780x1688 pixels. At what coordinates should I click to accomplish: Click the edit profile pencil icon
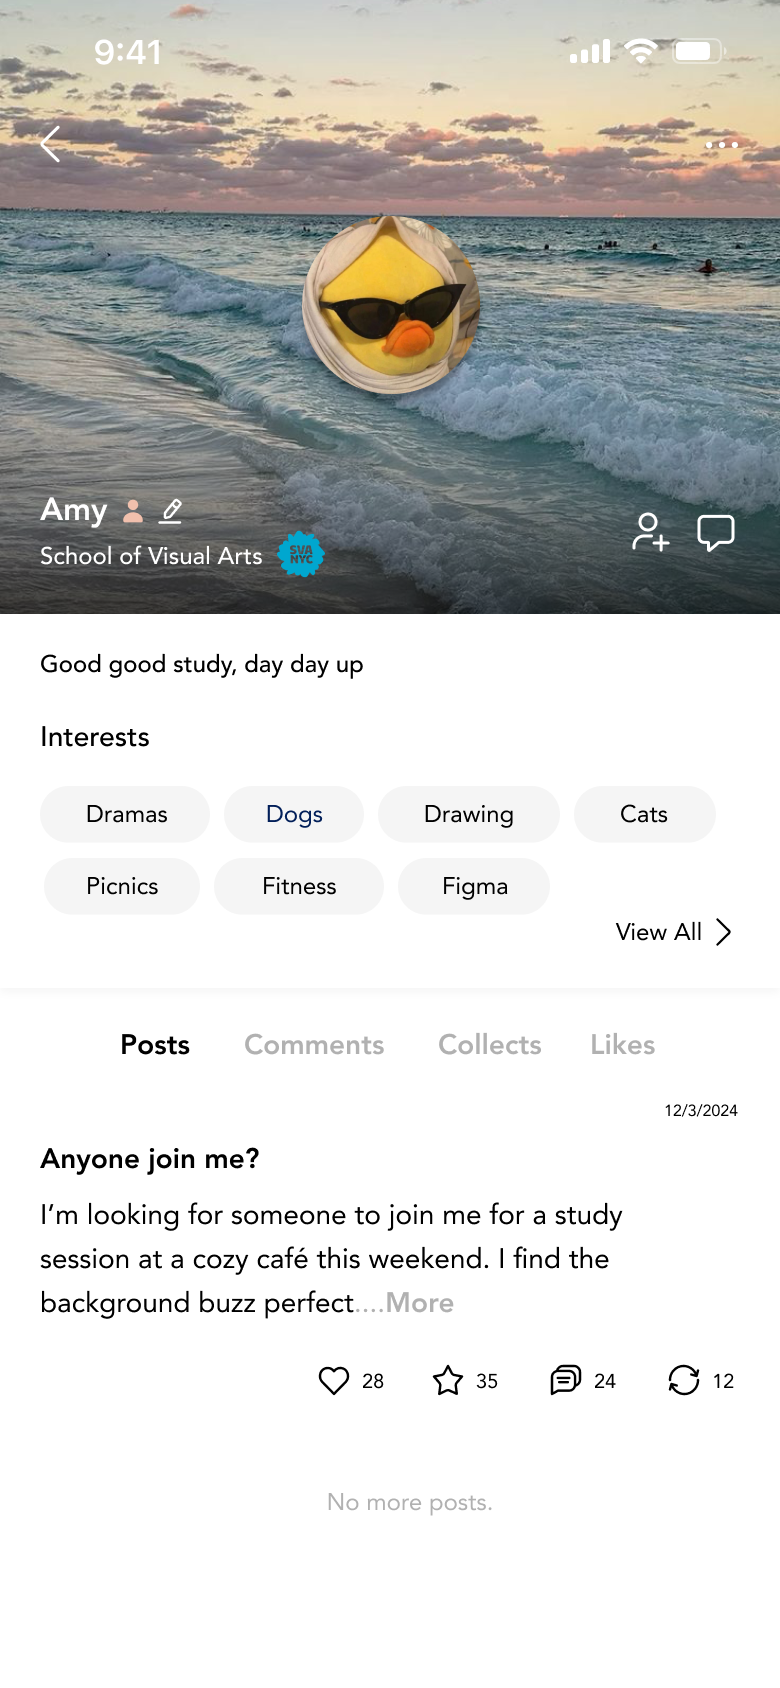(172, 511)
